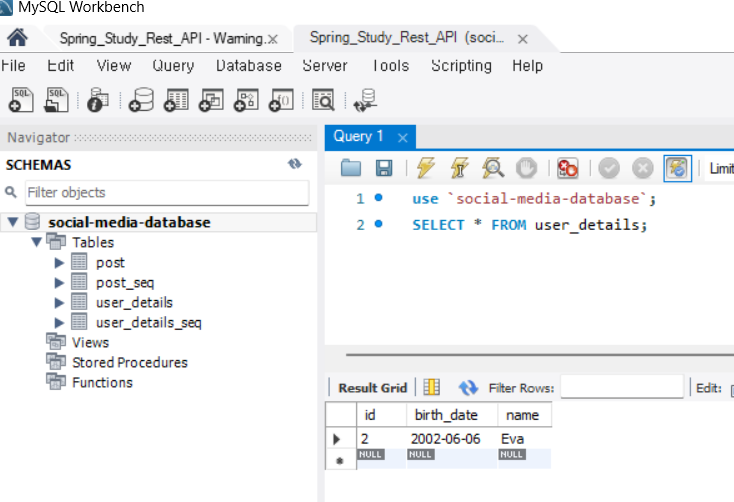The width and height of the screenshot is (734, 502).
Task: Select the 2002-06-06 birth date cell
Action: click(452, 438)
